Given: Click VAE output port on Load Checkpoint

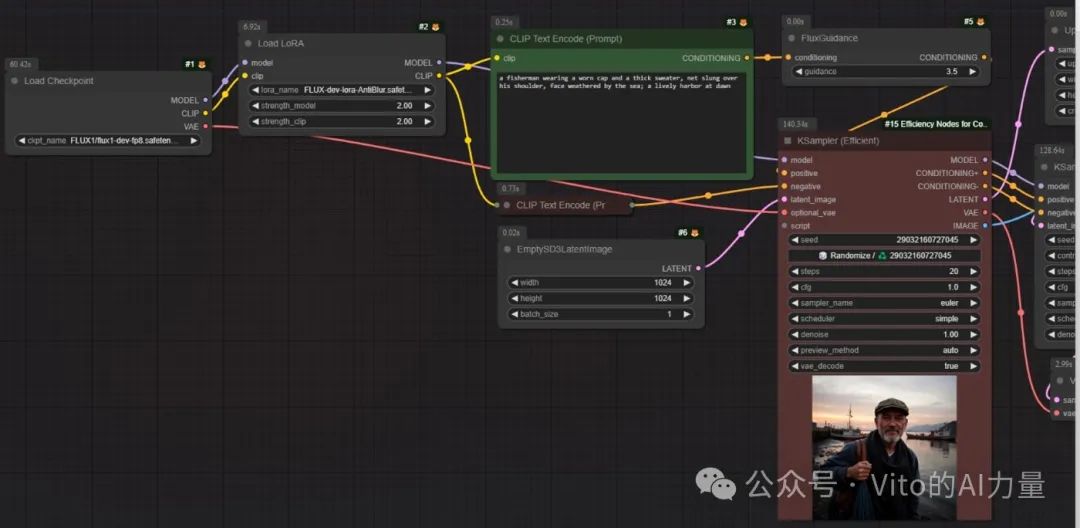Looking at the screenshot, I should [x=205, y=126].
